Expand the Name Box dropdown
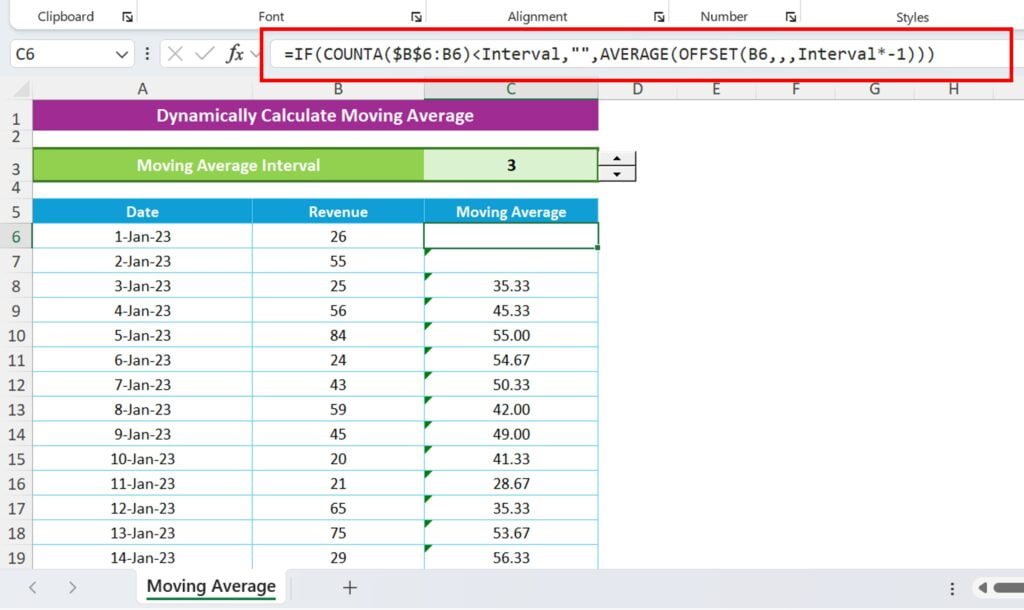The height and width of the screenshot is (610, 1024). click(121, 54)
